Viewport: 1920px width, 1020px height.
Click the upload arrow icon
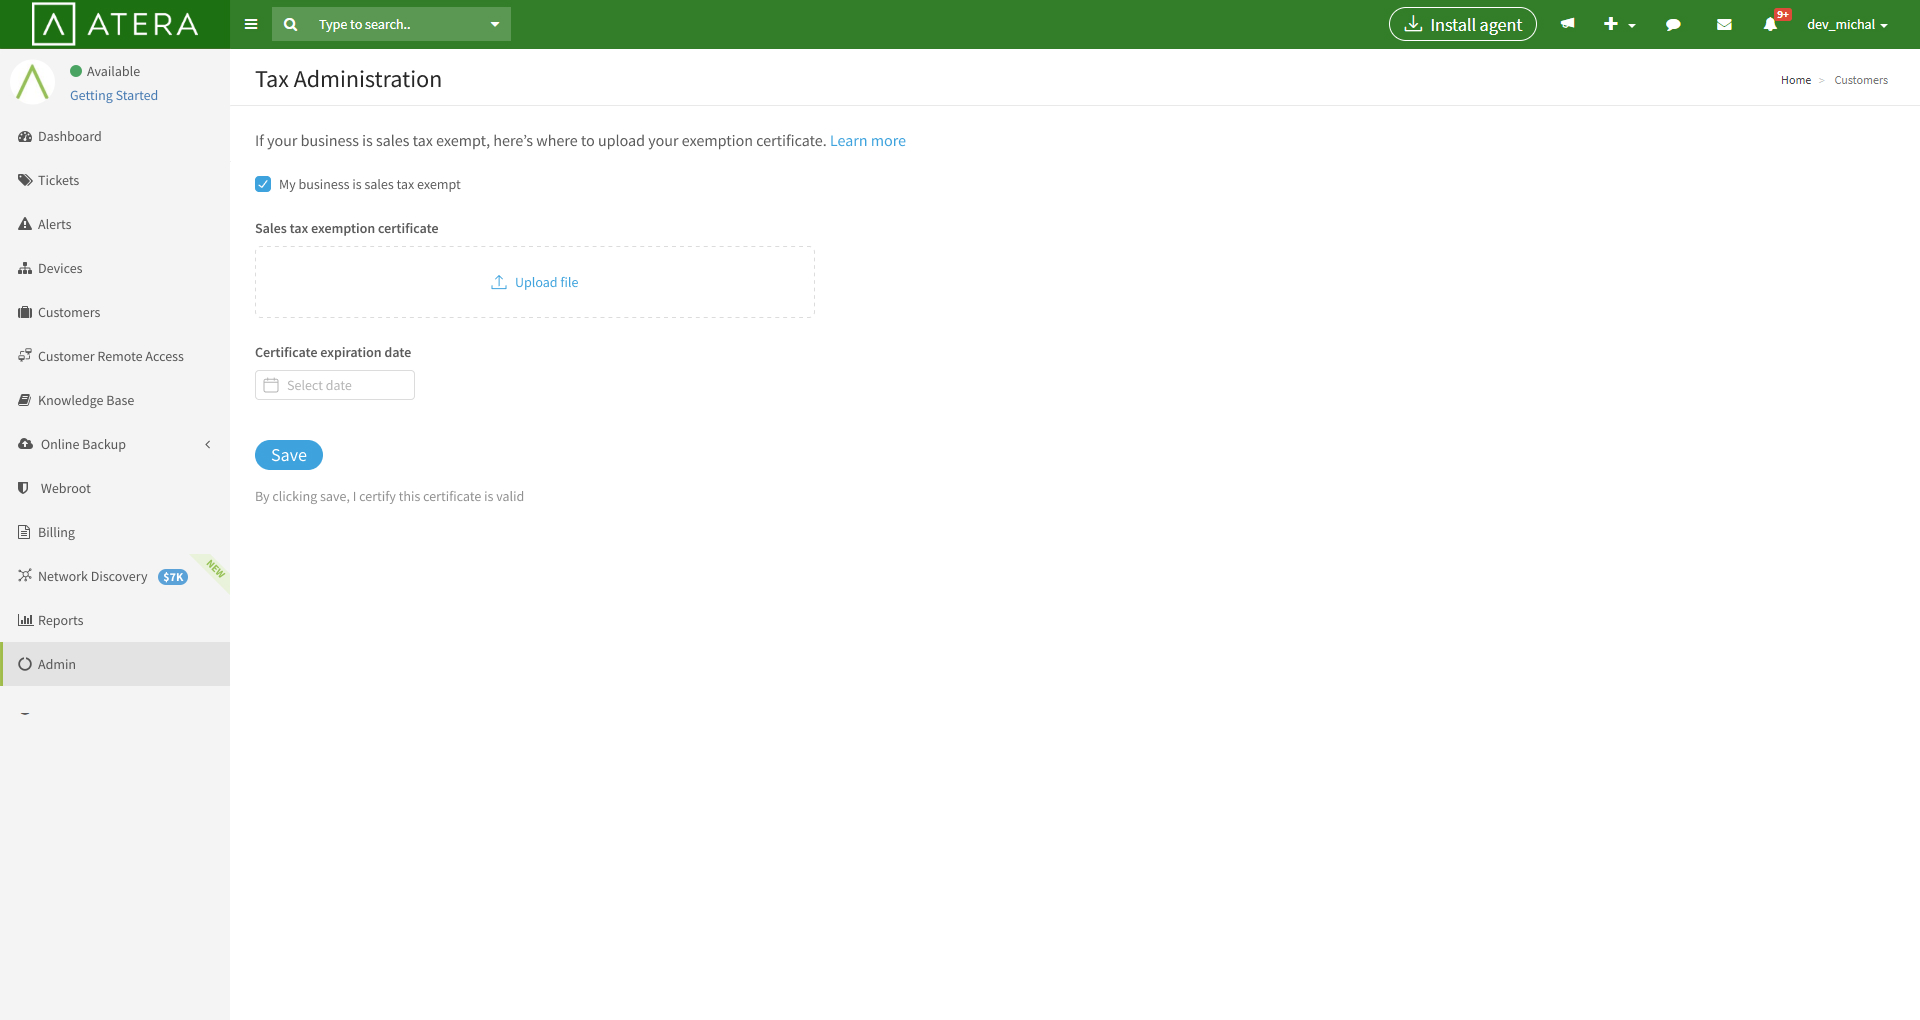point(499,282)
